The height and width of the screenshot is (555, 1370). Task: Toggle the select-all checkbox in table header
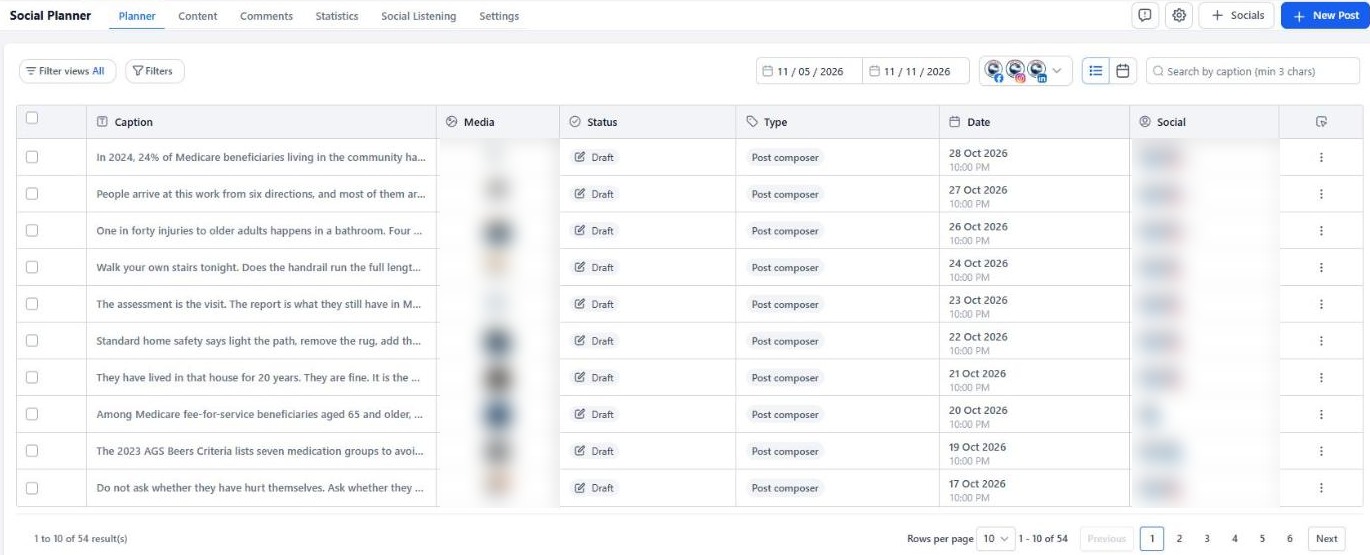32,118
